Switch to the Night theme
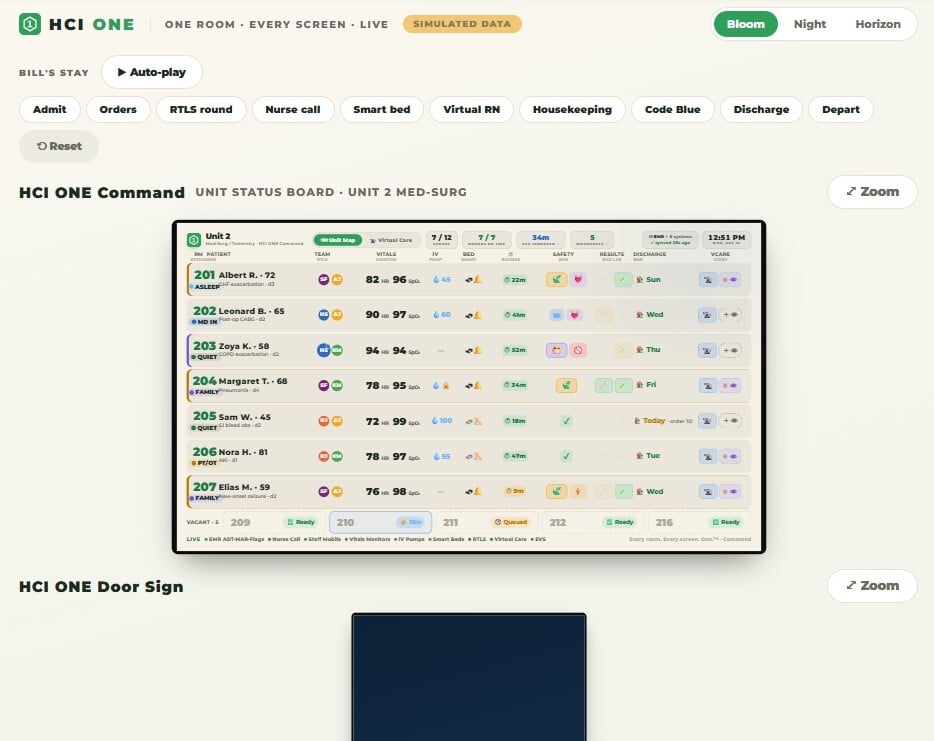 point(810,24)
